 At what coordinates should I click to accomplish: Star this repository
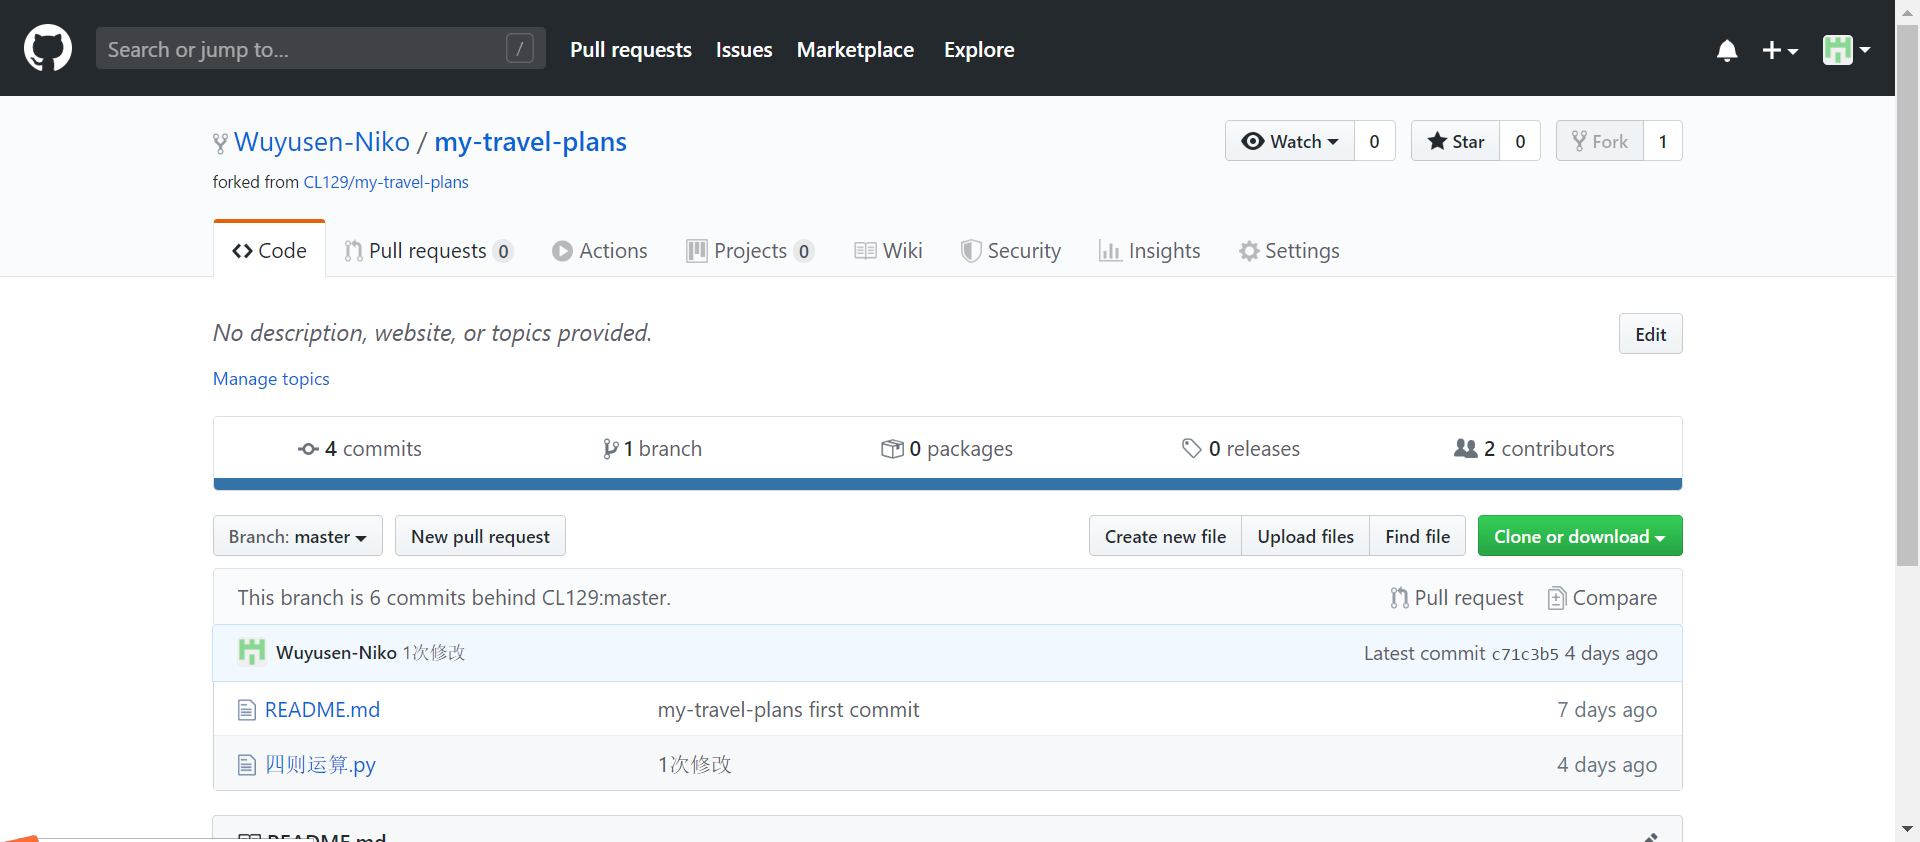tap(1456, 141)
